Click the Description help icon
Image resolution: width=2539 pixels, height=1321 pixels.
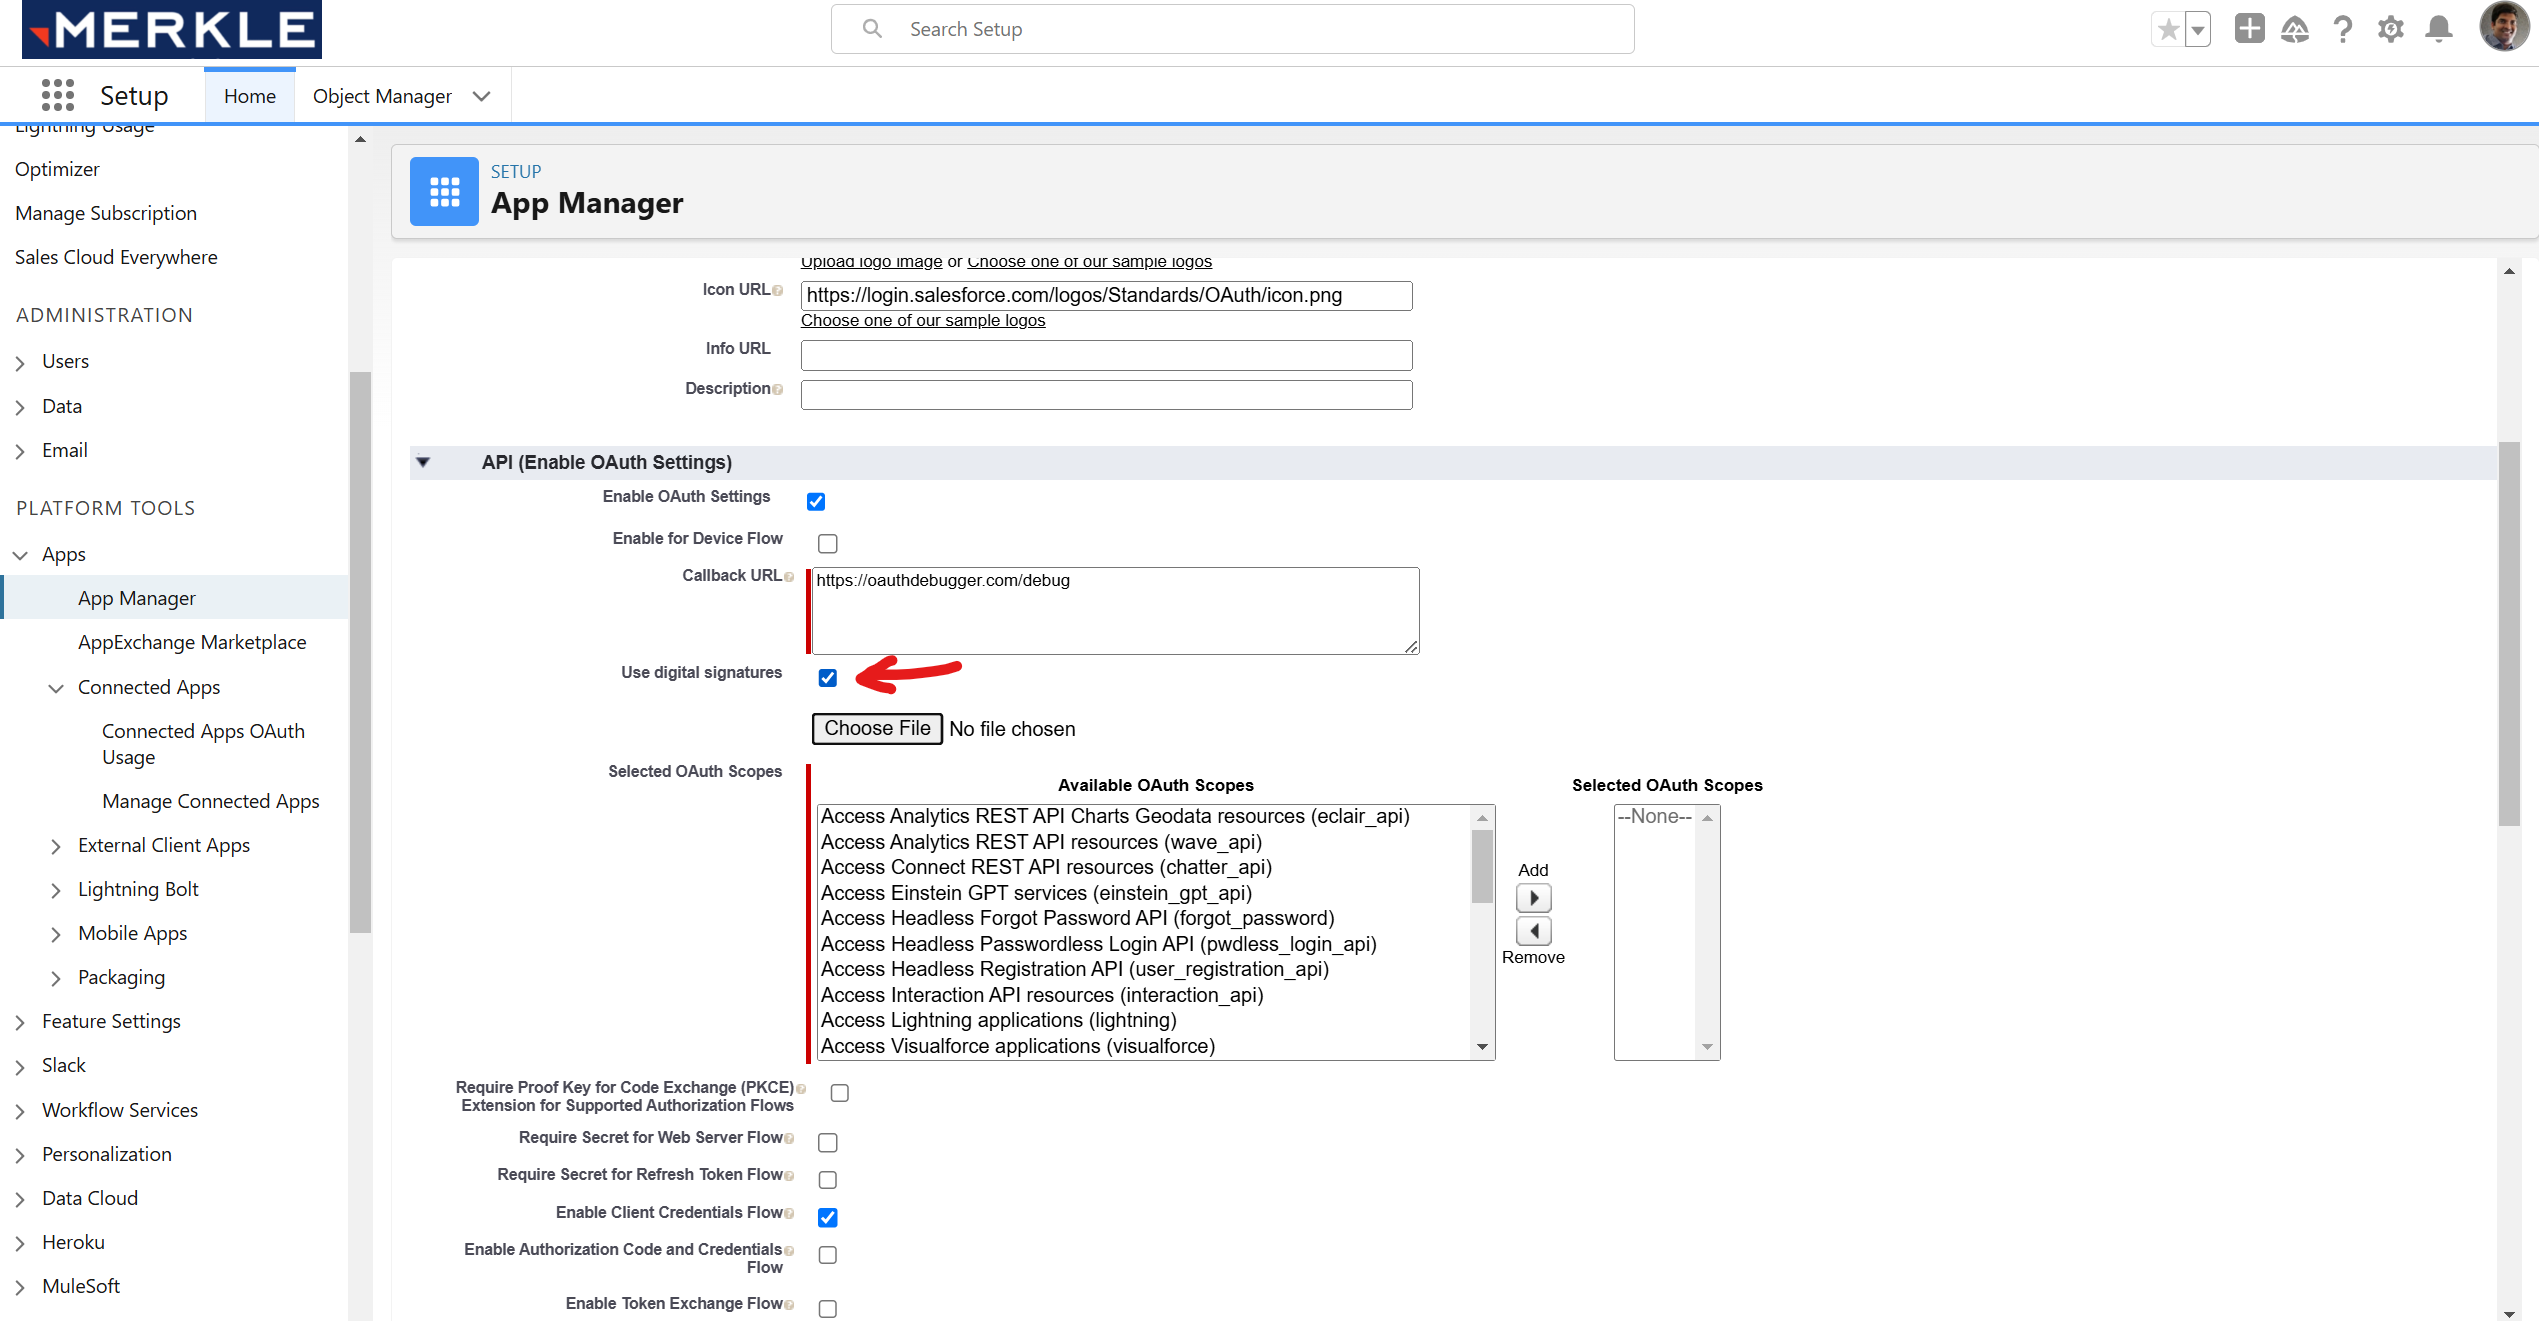click(778, 389)
